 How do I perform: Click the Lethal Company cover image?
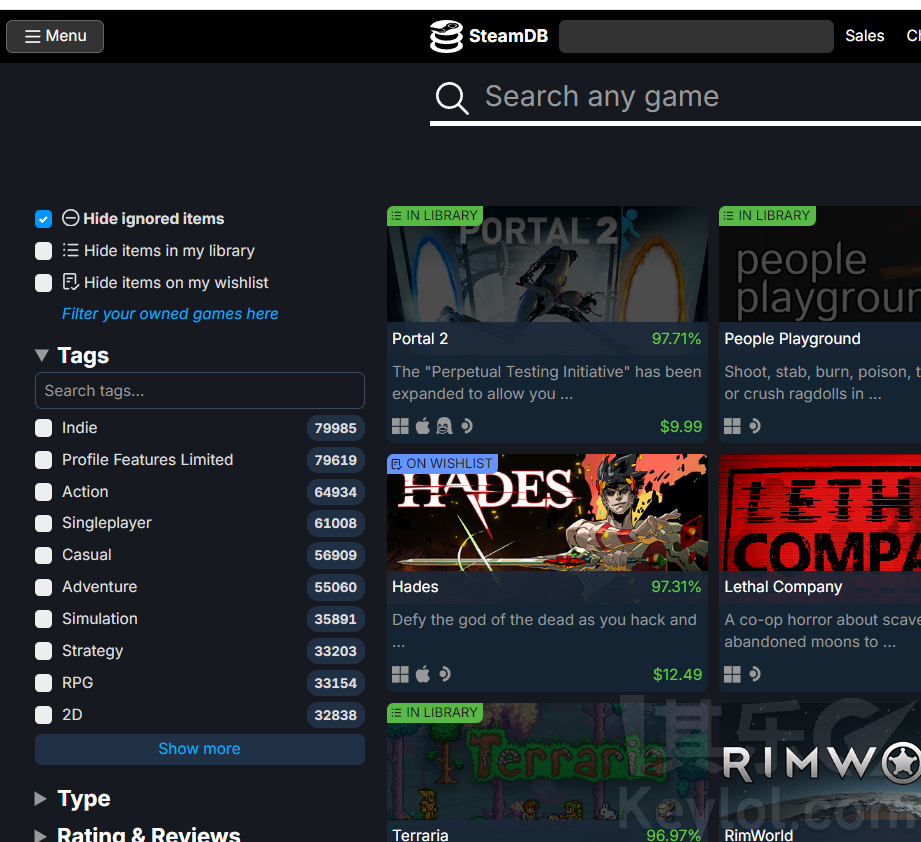click(820, 513)
